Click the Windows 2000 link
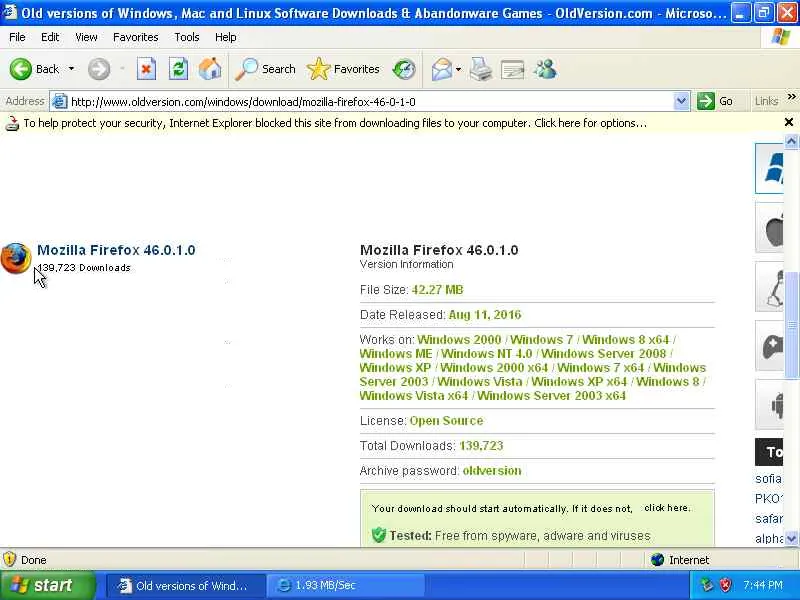Screen dimensions: 800x600 coord(459,340)
